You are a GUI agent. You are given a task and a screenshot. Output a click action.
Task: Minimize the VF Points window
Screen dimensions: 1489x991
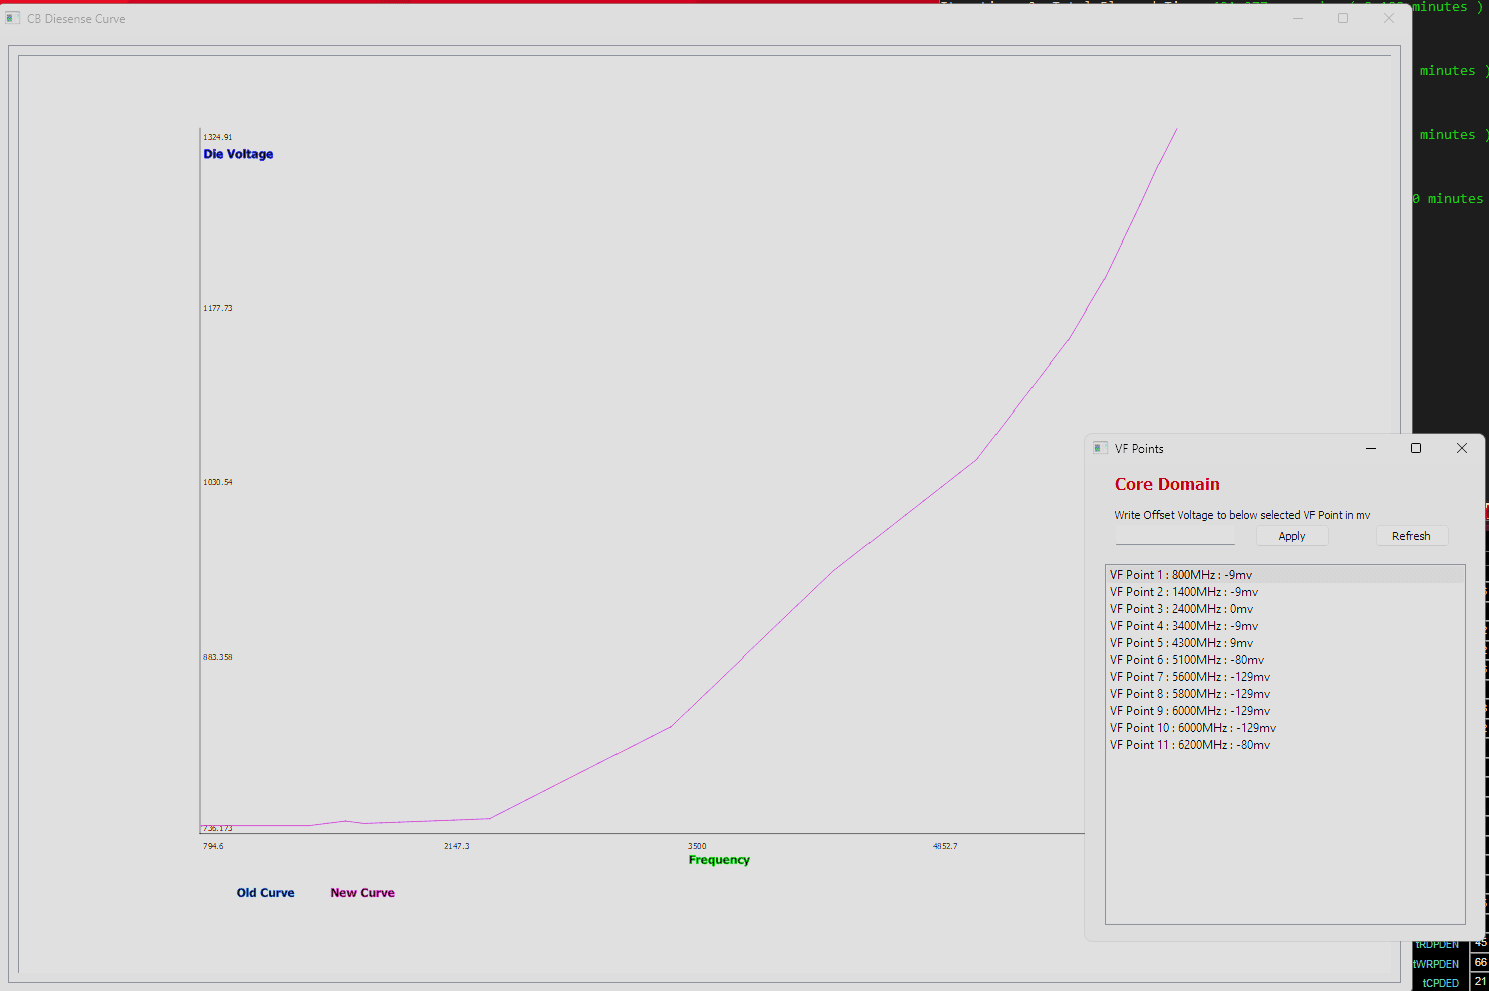(1371, 448)
